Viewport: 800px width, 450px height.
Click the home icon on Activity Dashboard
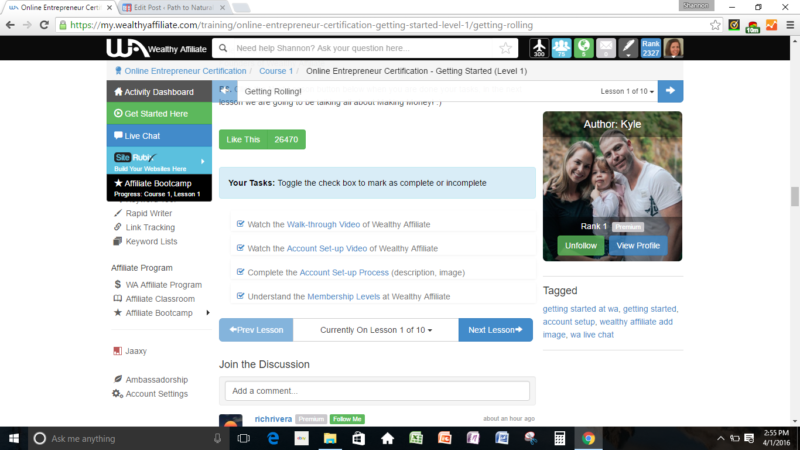118,92
